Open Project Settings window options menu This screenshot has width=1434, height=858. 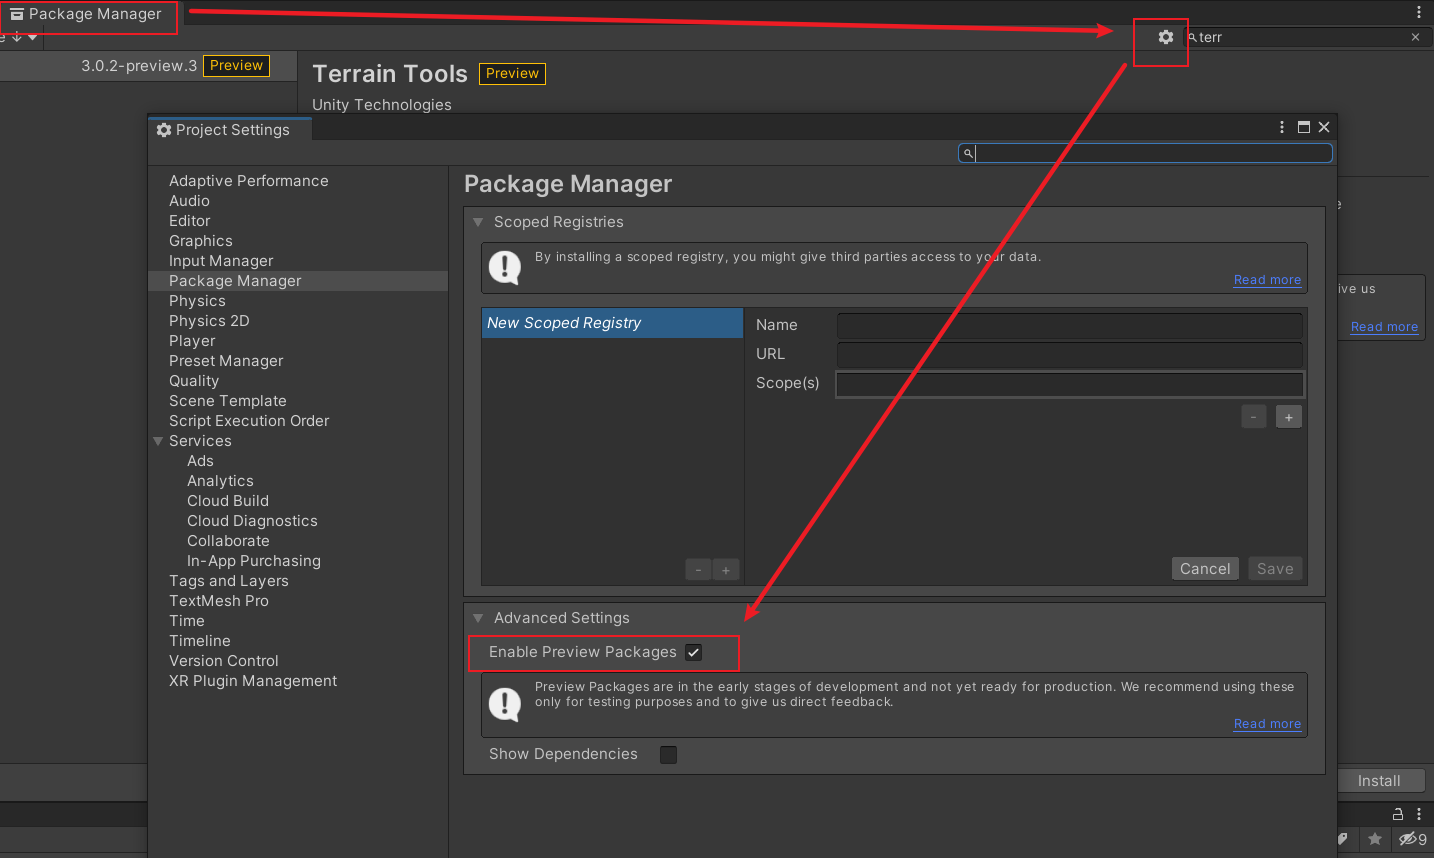pos(1281,127)
